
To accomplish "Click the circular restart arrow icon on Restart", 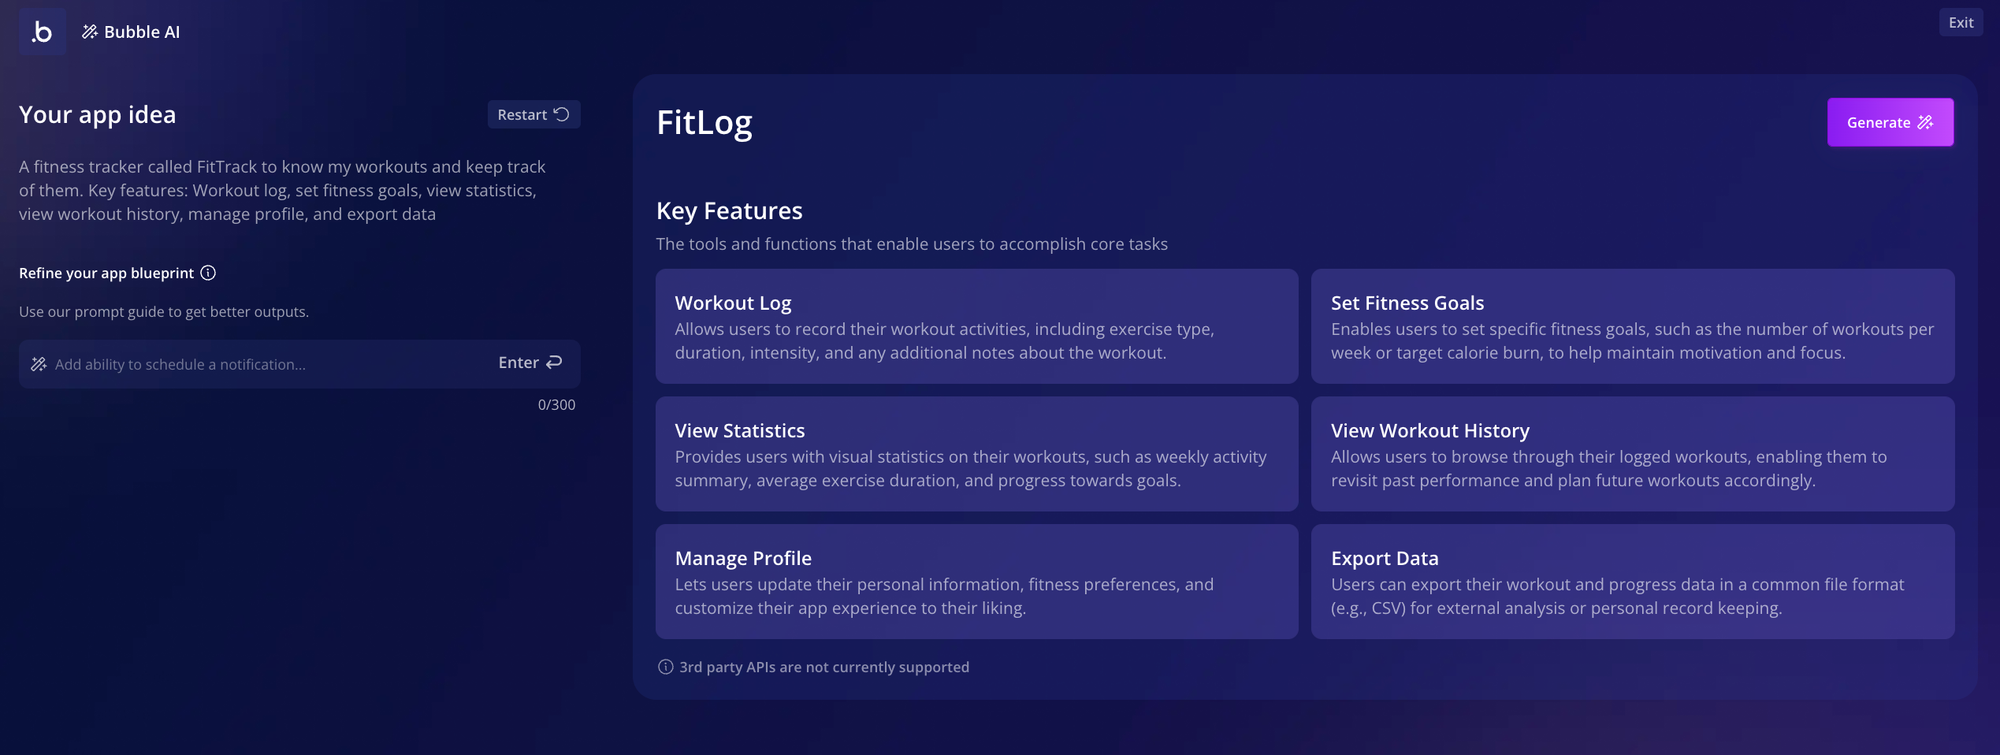I will 562,114.
